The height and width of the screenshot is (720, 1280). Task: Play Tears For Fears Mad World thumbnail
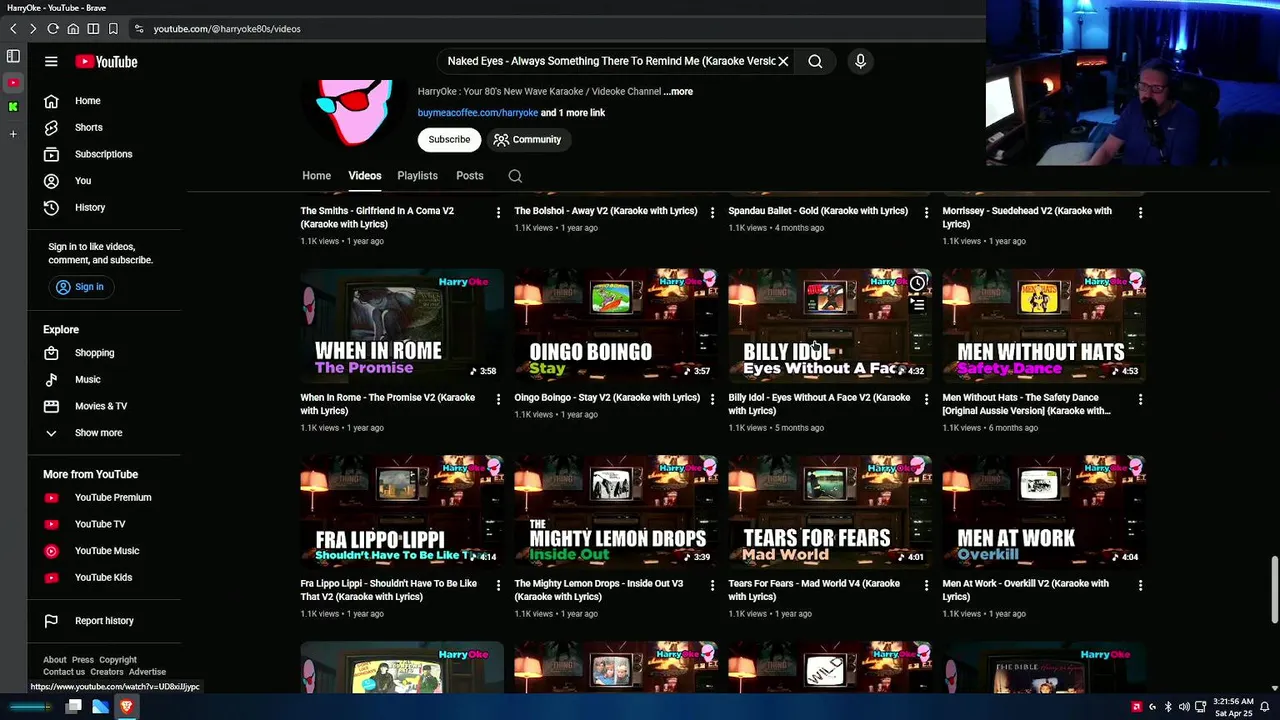click(830, 511)
